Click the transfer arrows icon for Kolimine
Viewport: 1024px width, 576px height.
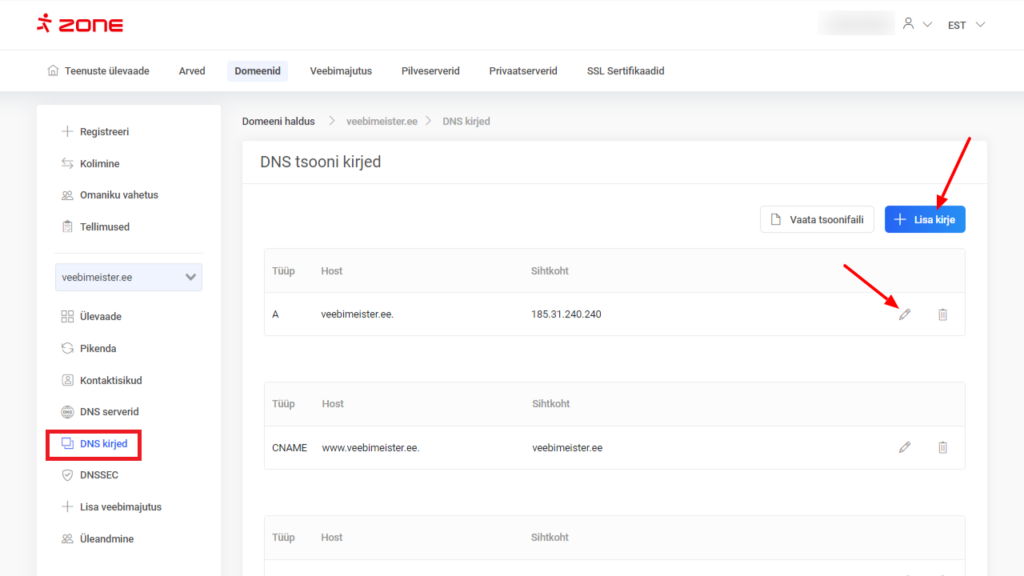tap(67, 163)
